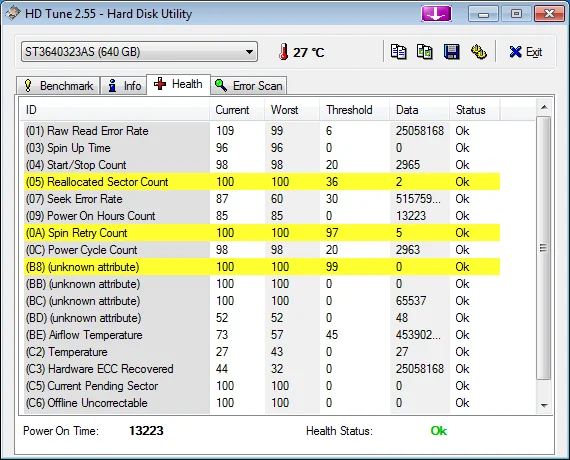Viewport: 570px width, 460px height.
Task: Open the Error Scan tab
Action: pos(249,86)
